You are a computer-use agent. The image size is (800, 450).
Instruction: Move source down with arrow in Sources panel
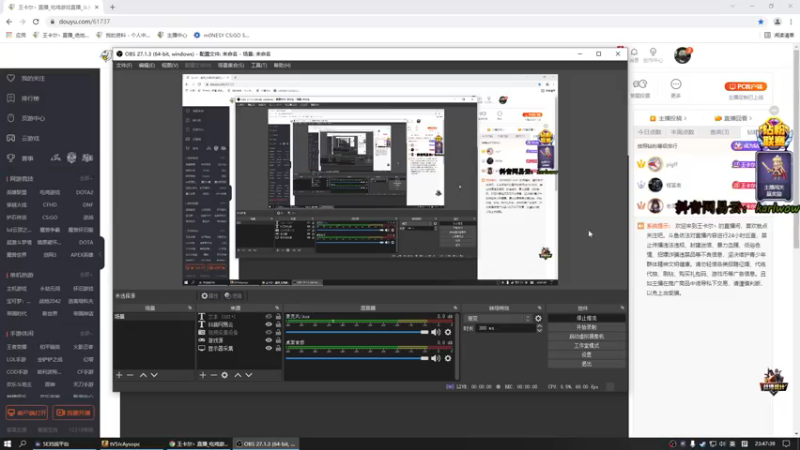coord(248,375)
